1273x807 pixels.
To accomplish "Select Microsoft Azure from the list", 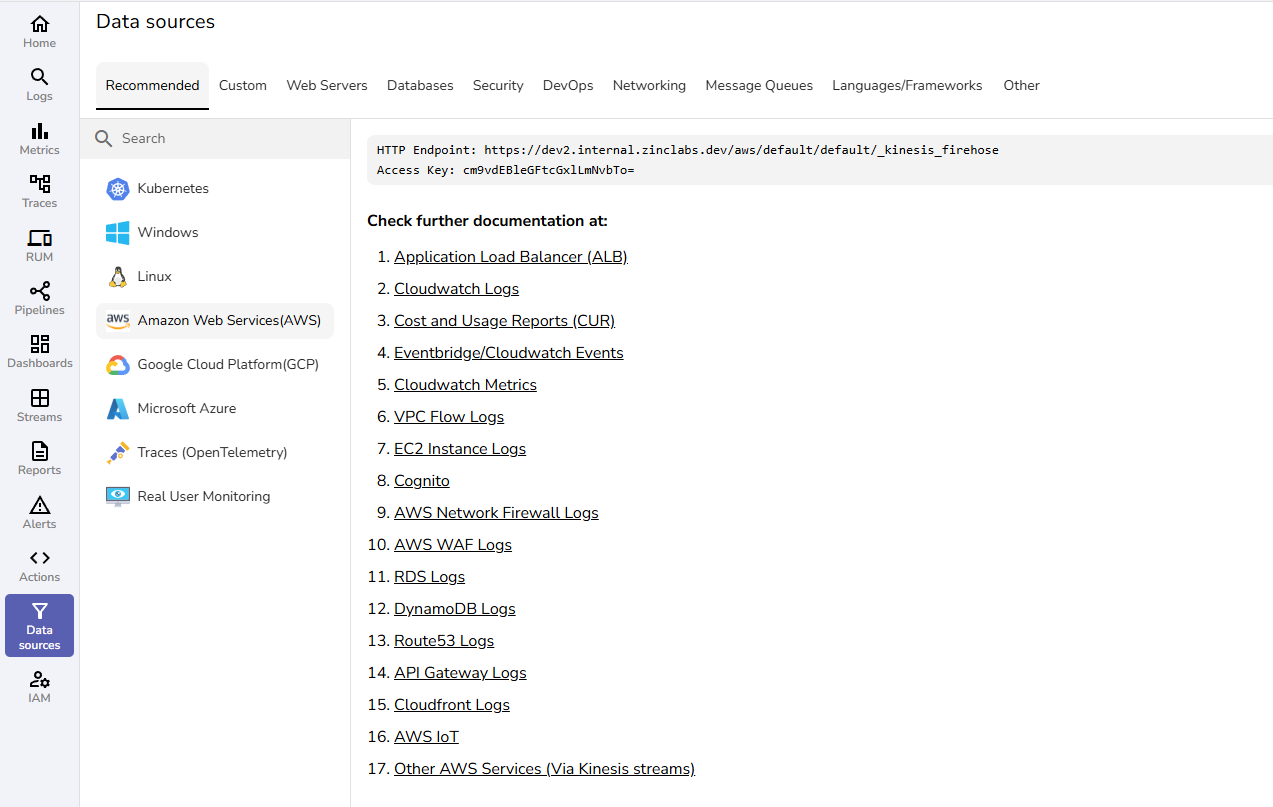I will point(186,409).
